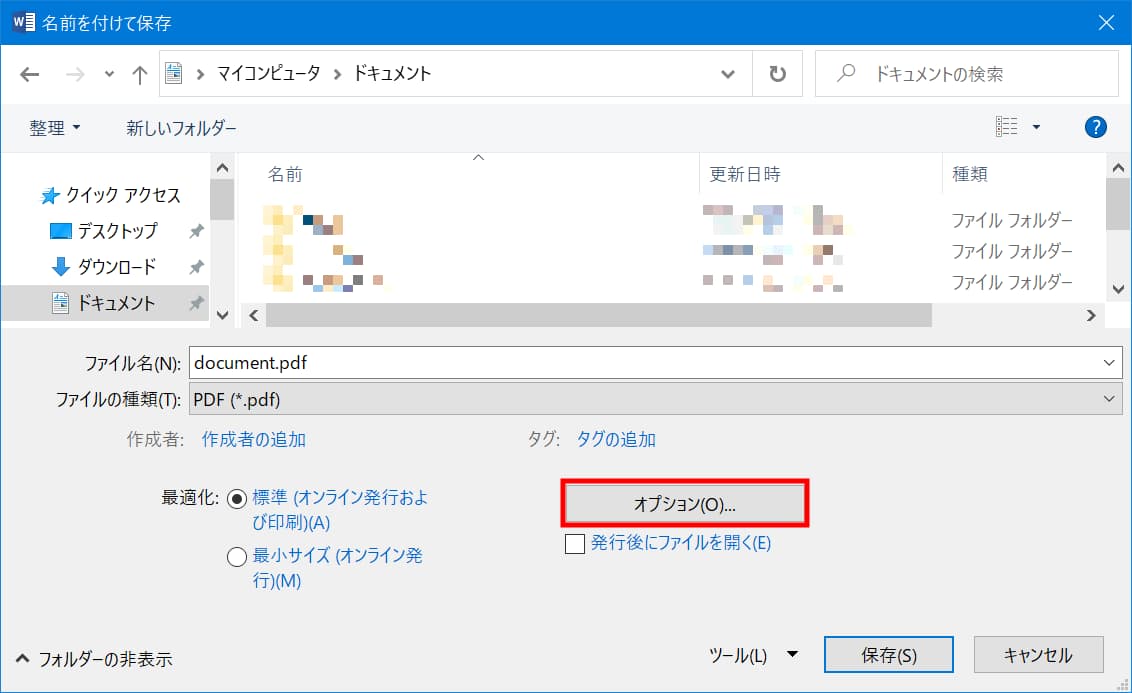The height and width of the screenshot is (693, 1132).
Task: Open the 整理 menu
Action: [x=55, y=128]
